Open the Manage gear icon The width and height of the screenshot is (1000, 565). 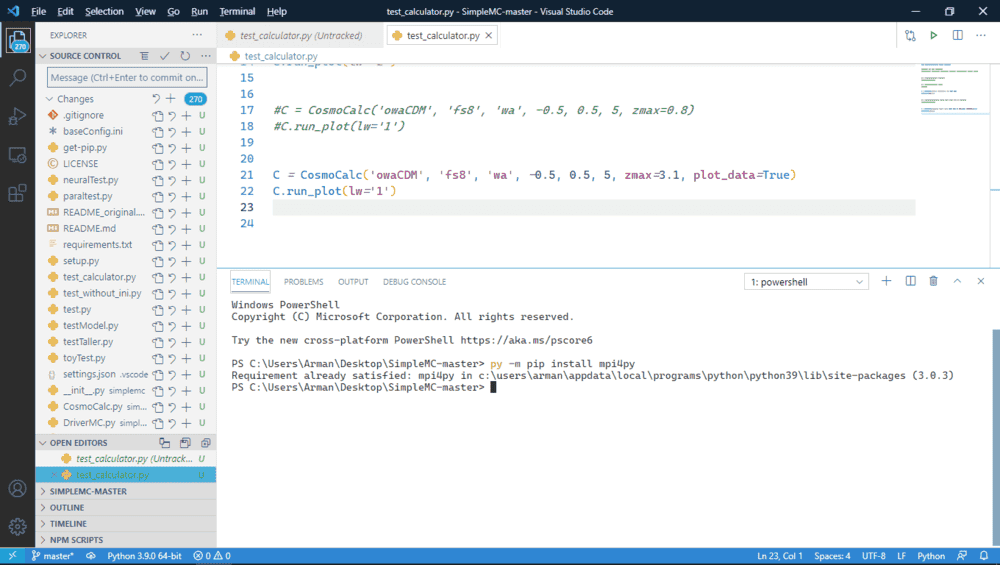click(18, 526)
